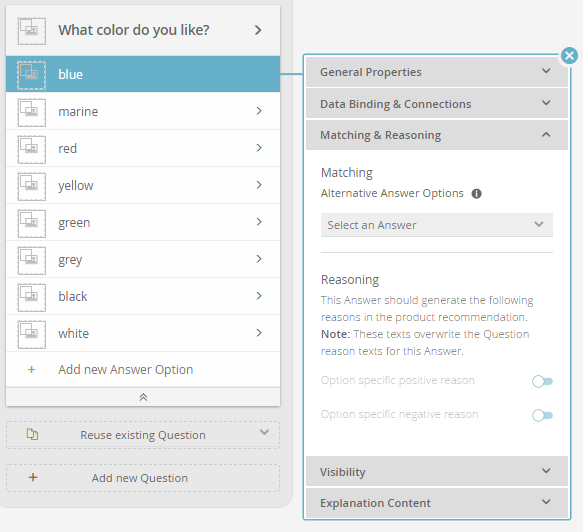Select the white answer option
The image size is (583, 532).
click(x=143, y=333)
